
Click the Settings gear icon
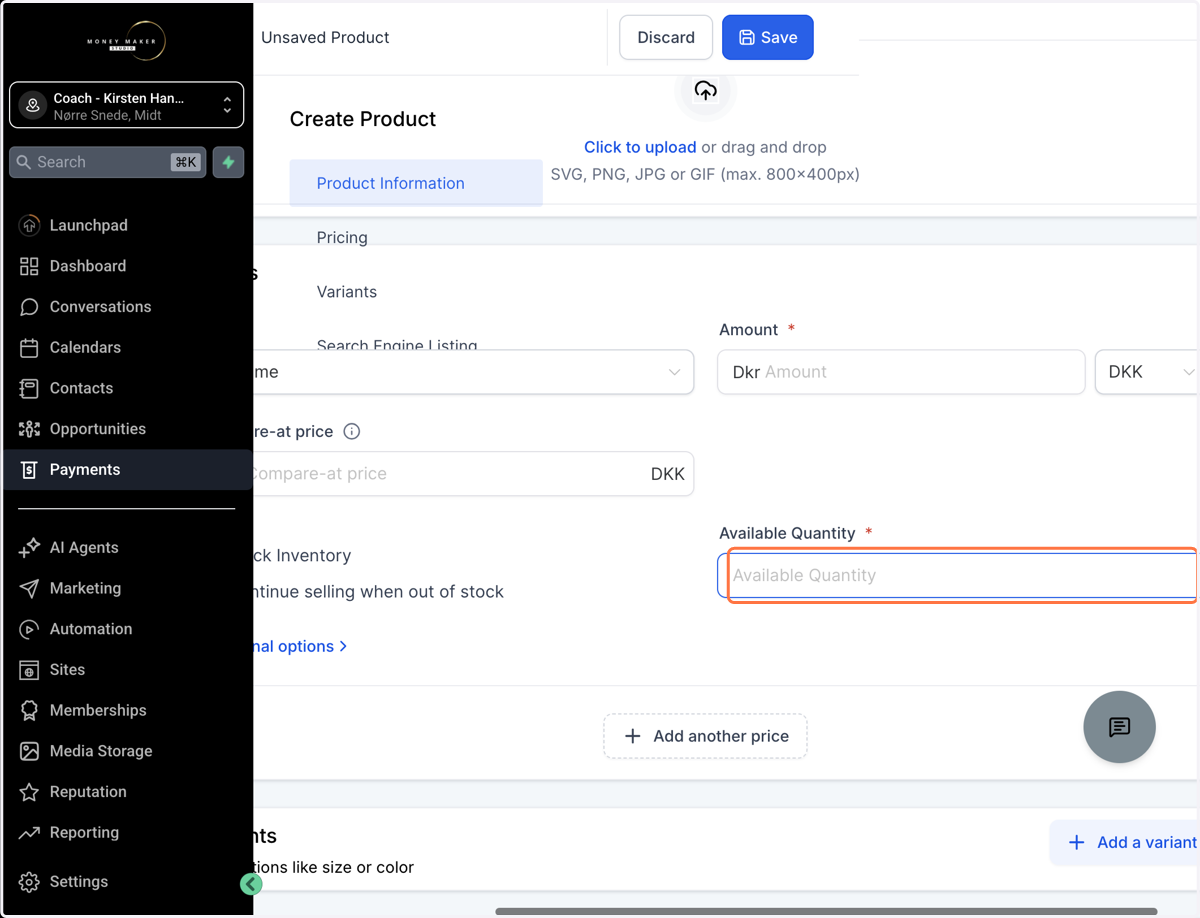point(29,882)
